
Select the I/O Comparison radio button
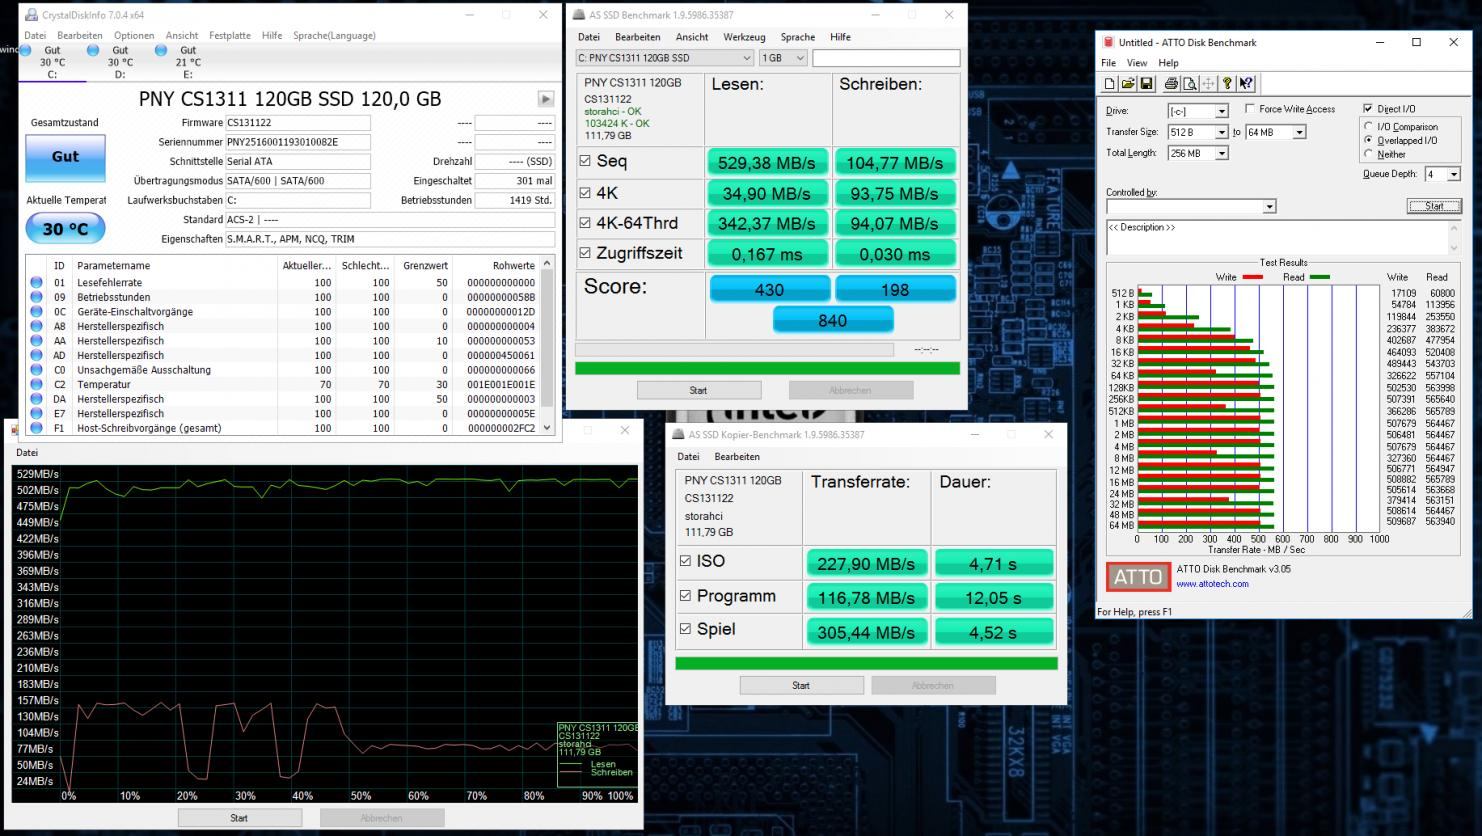click(x=1369, y=127)
